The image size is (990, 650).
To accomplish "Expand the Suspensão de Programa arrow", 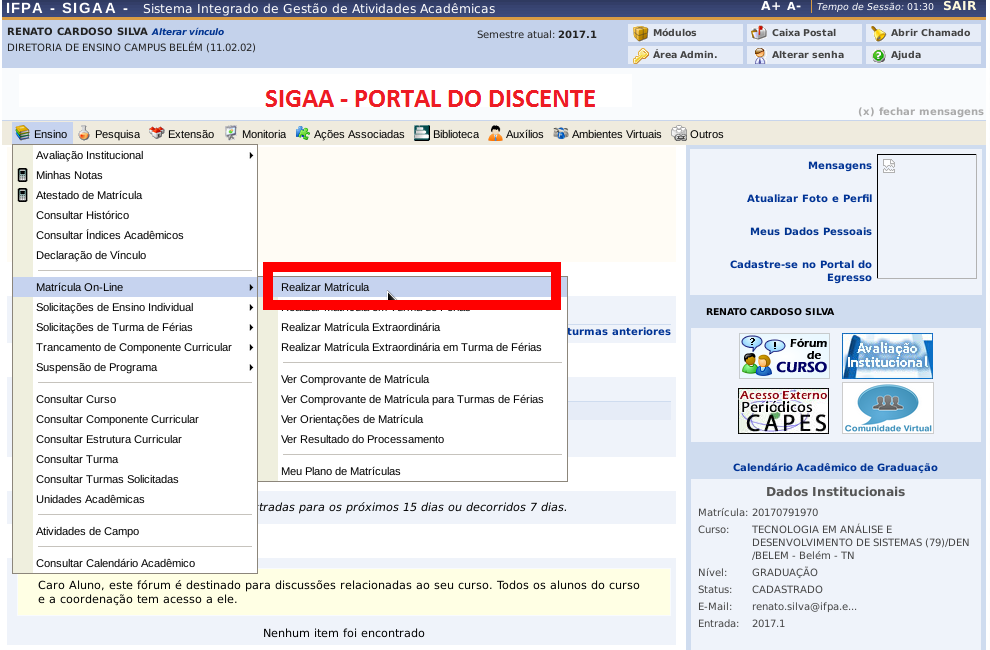I will (x=251, y=368).
